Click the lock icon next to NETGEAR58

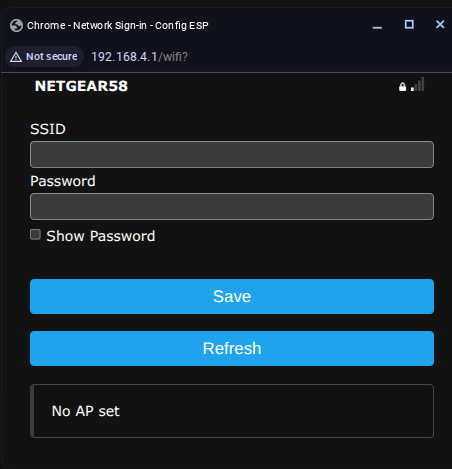[402, 87]
